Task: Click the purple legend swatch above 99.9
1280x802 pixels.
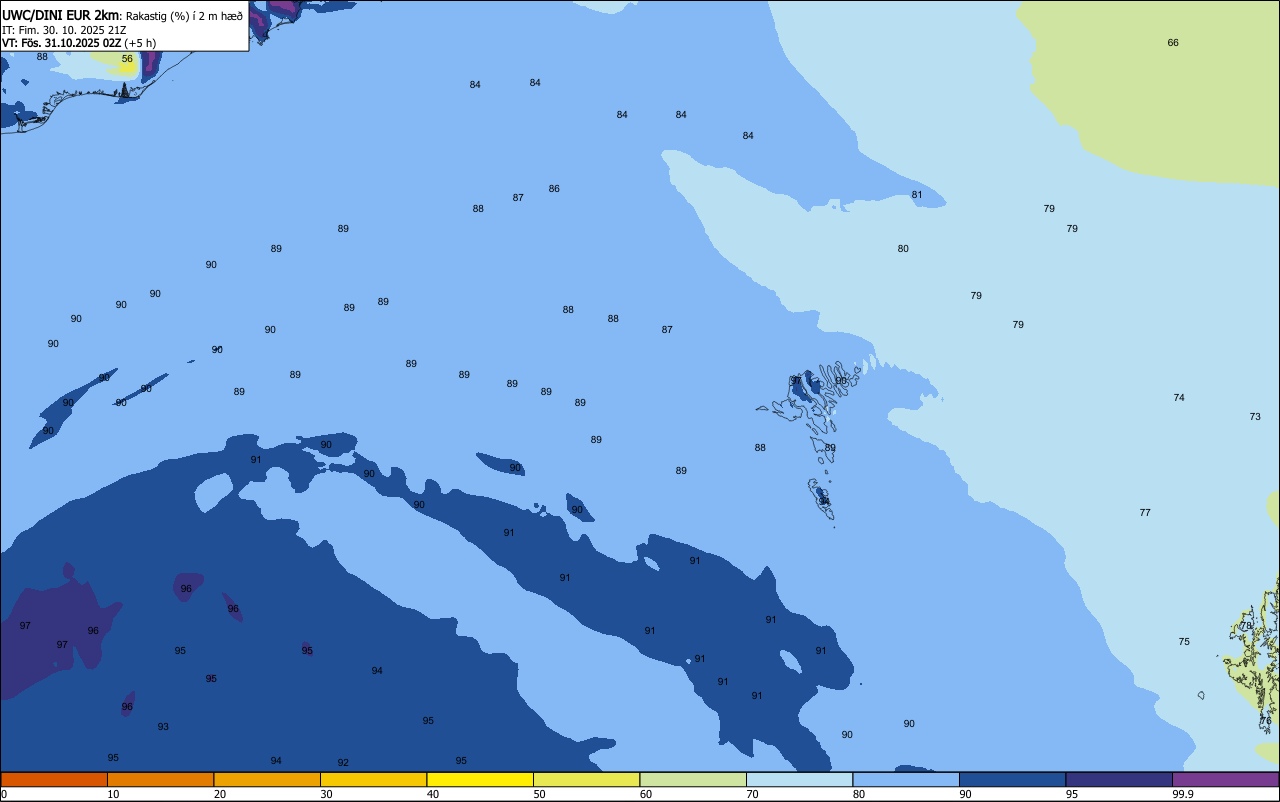Action: tap(1225, 779)
